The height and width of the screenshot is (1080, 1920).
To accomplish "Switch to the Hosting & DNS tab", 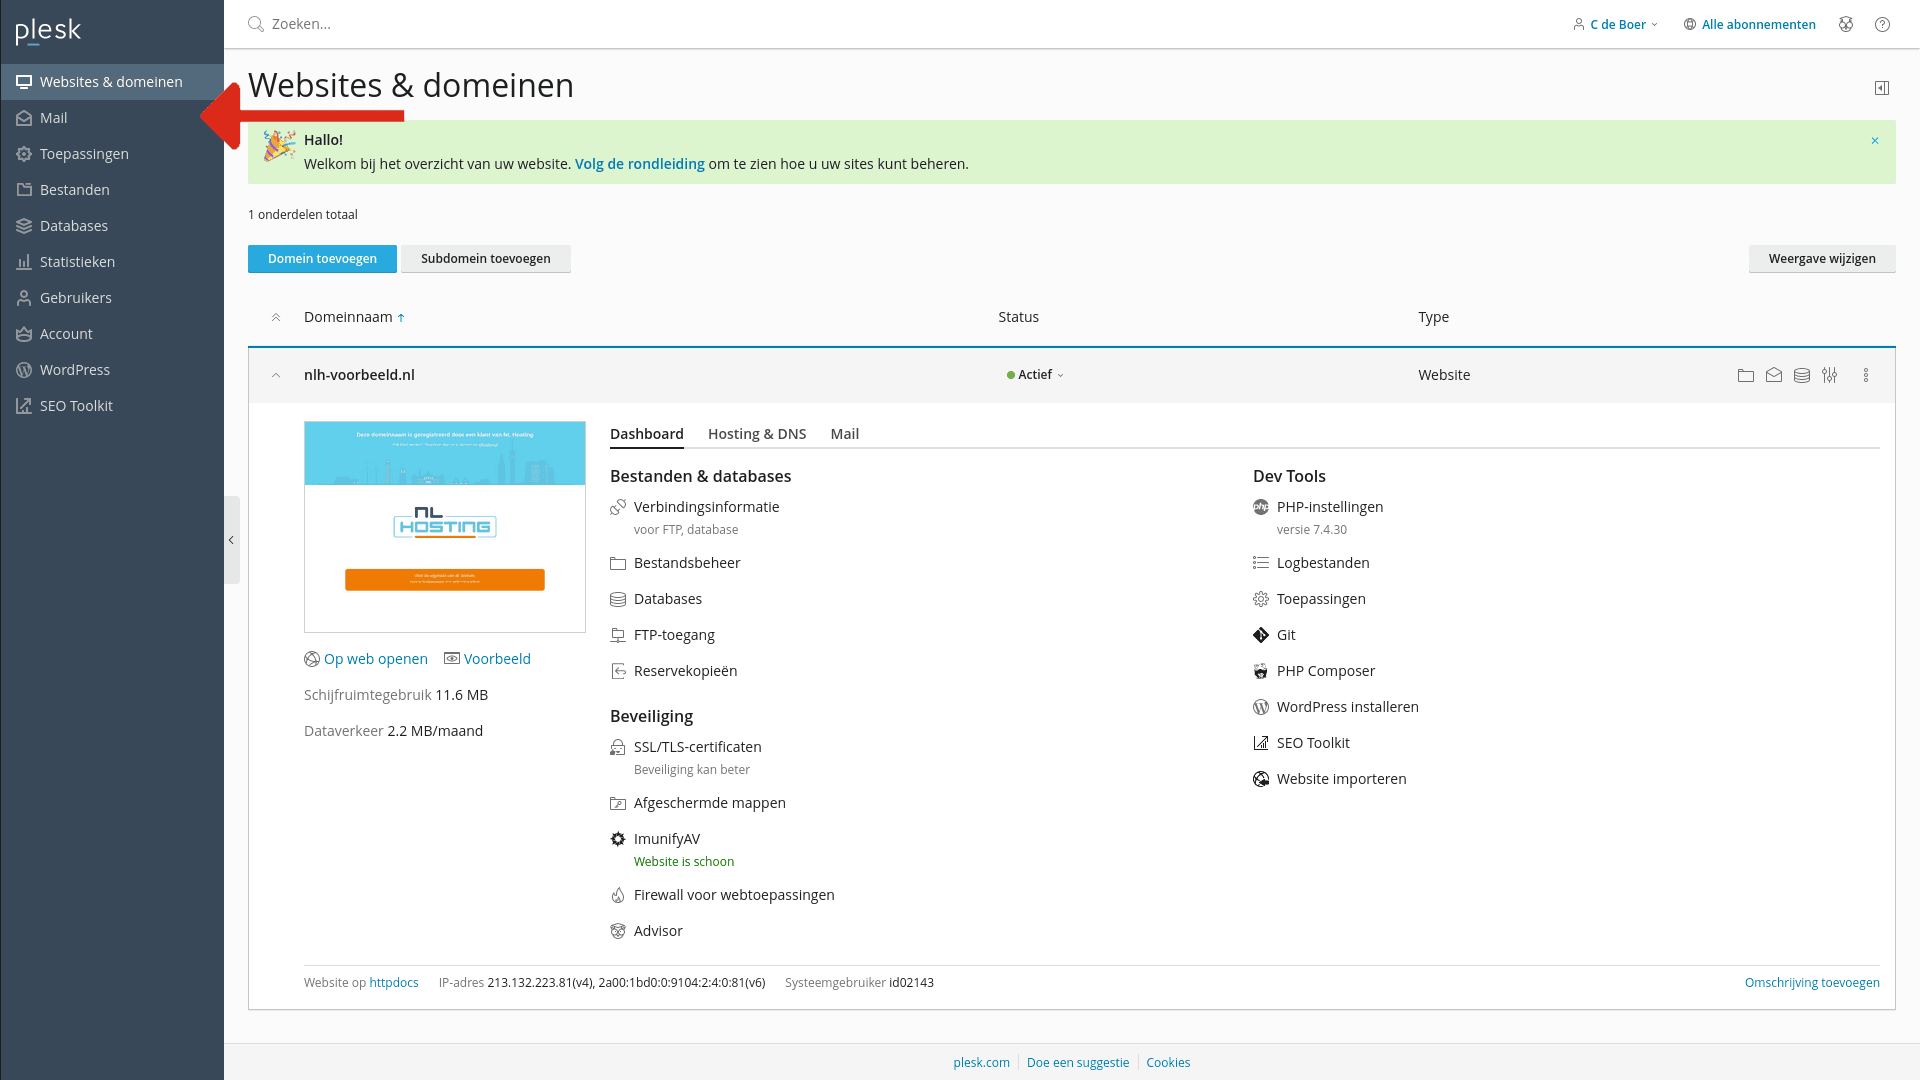I will coord(757,434).
